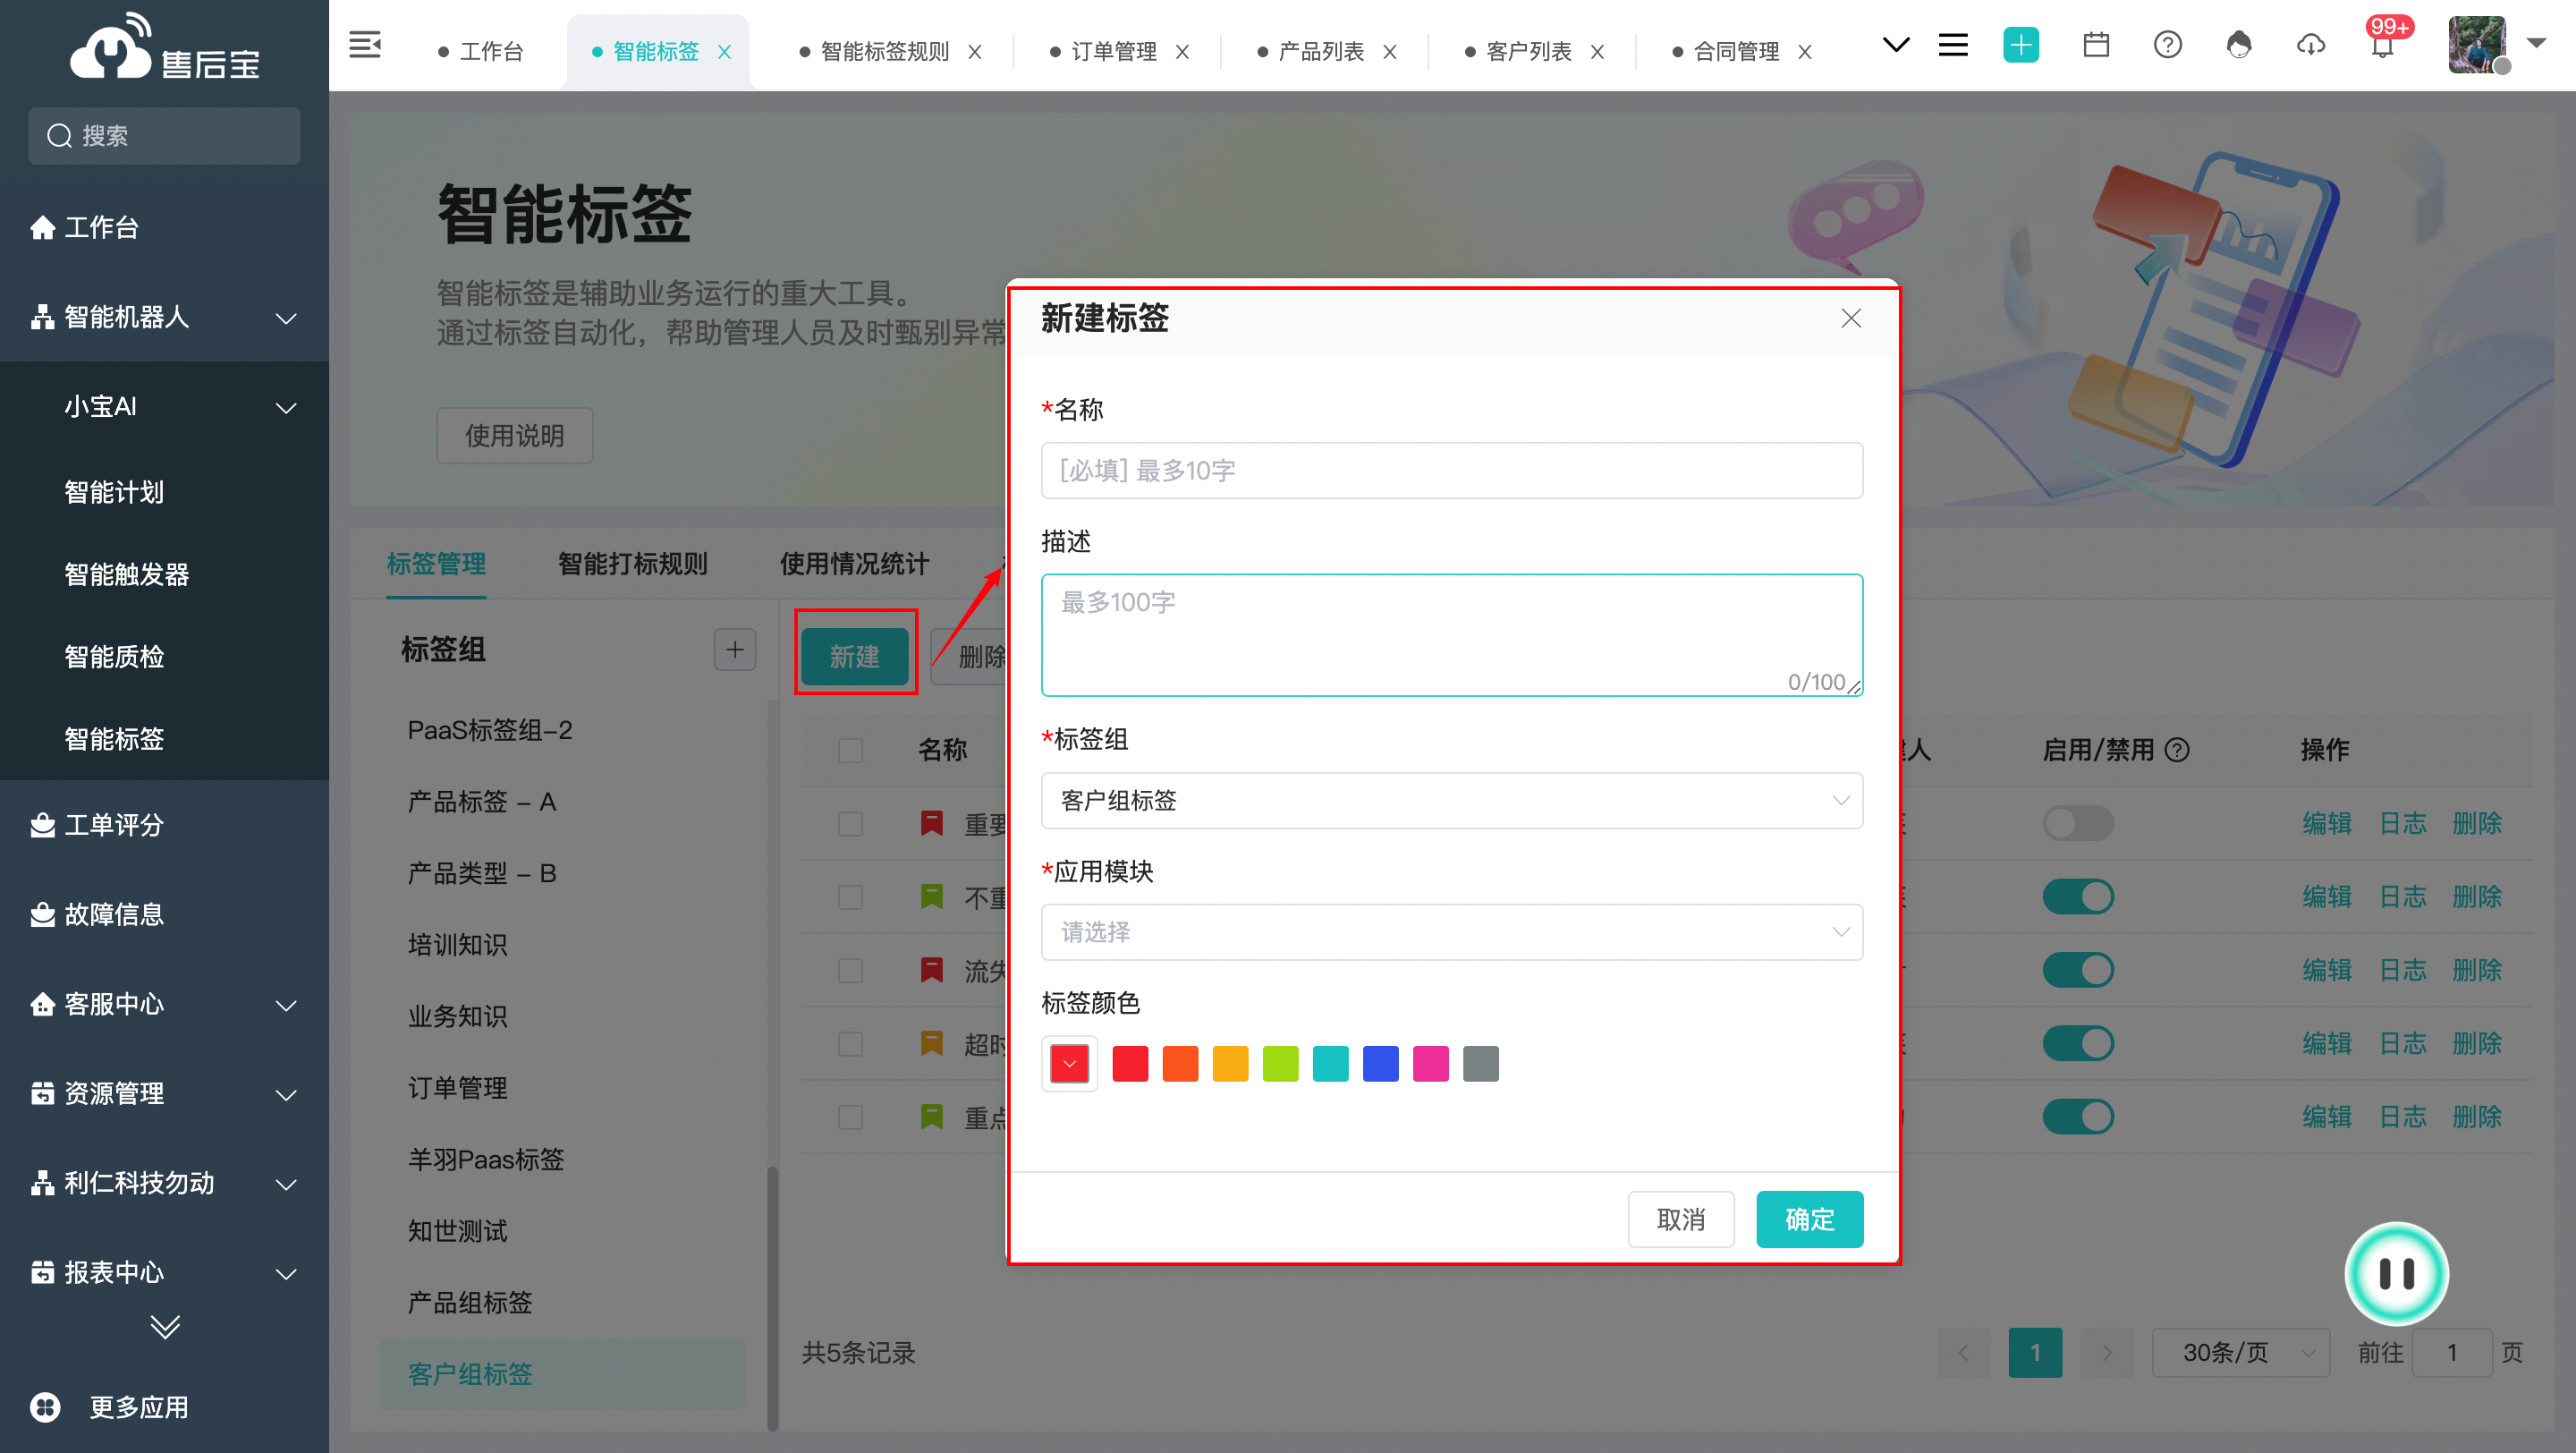
Task: Open the help question mark icon
Action: 2167,45
